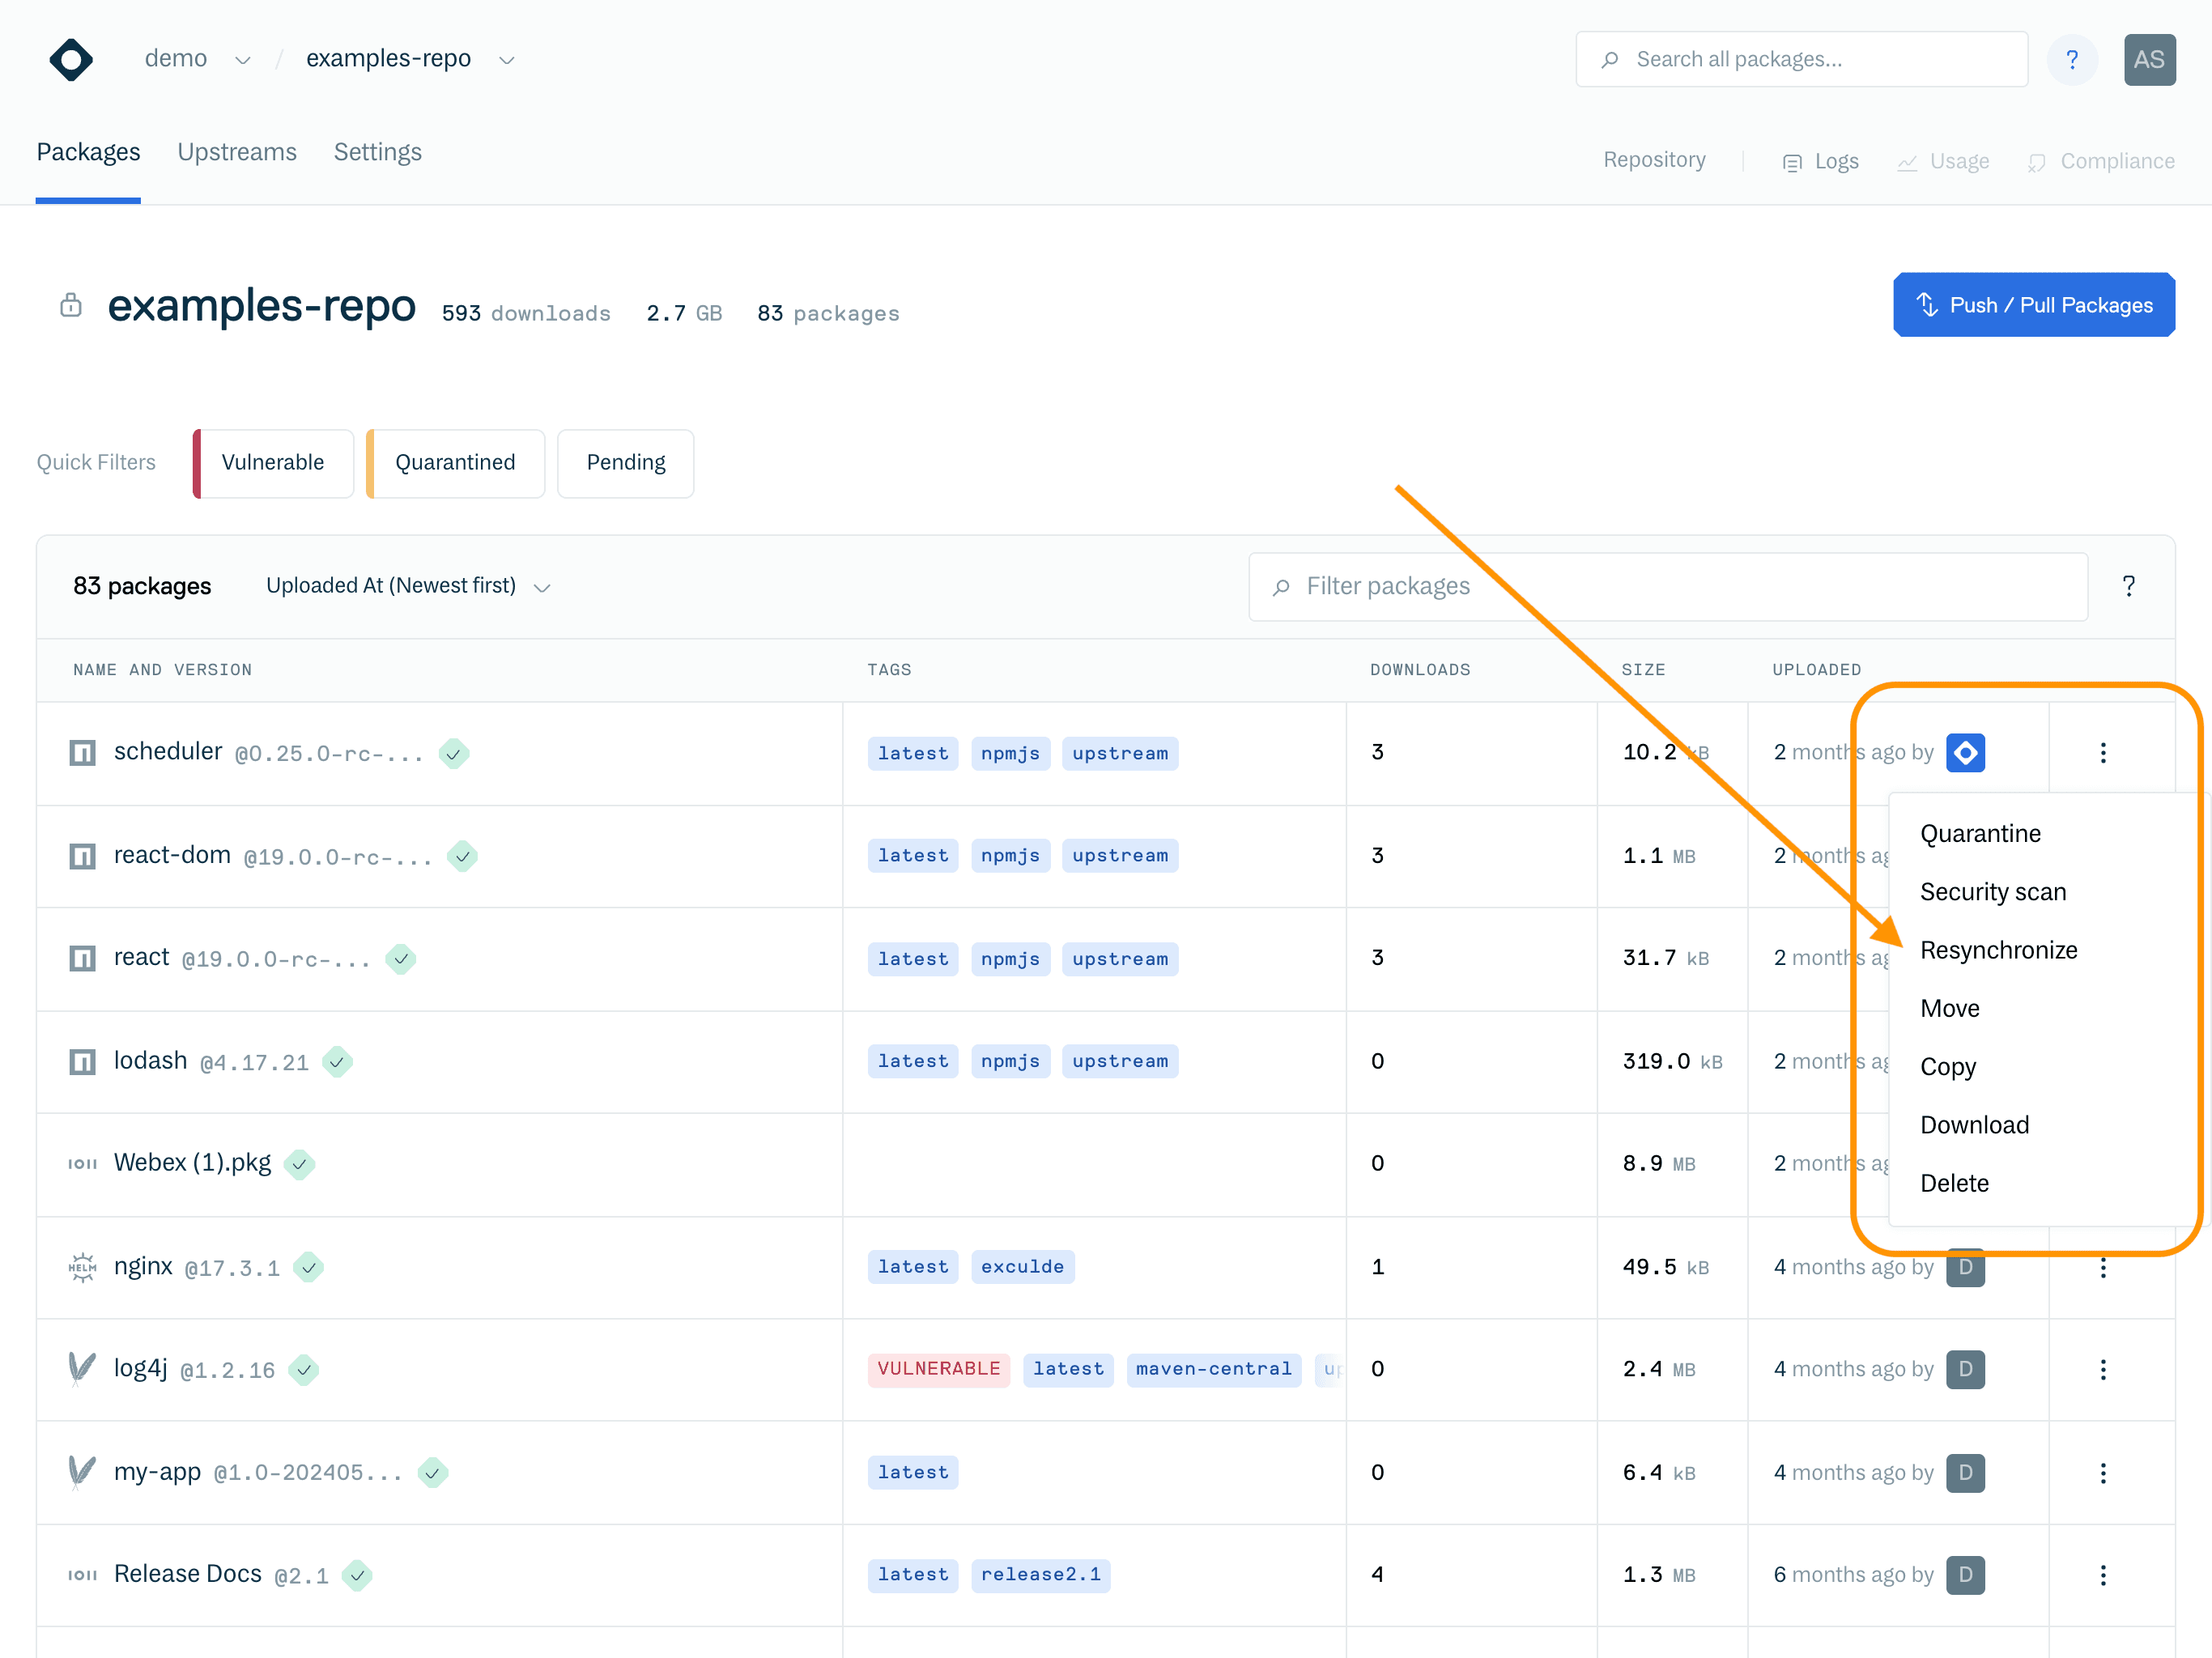Viewport: 2212px width, 1658px height.
Task: Open the Uploaded At sort order dropdown
Action: tap(408, 586)
